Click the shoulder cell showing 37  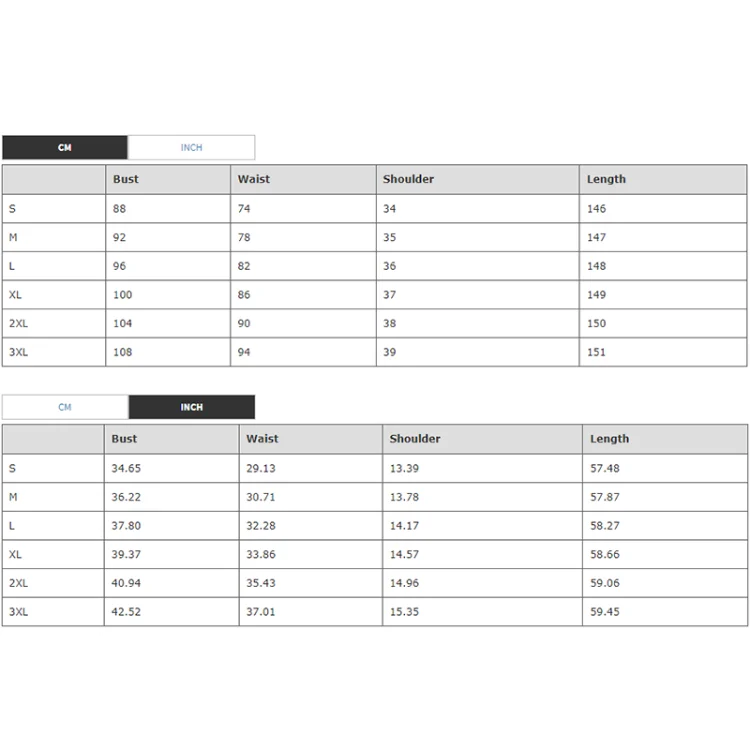click(x=390, y=295)
